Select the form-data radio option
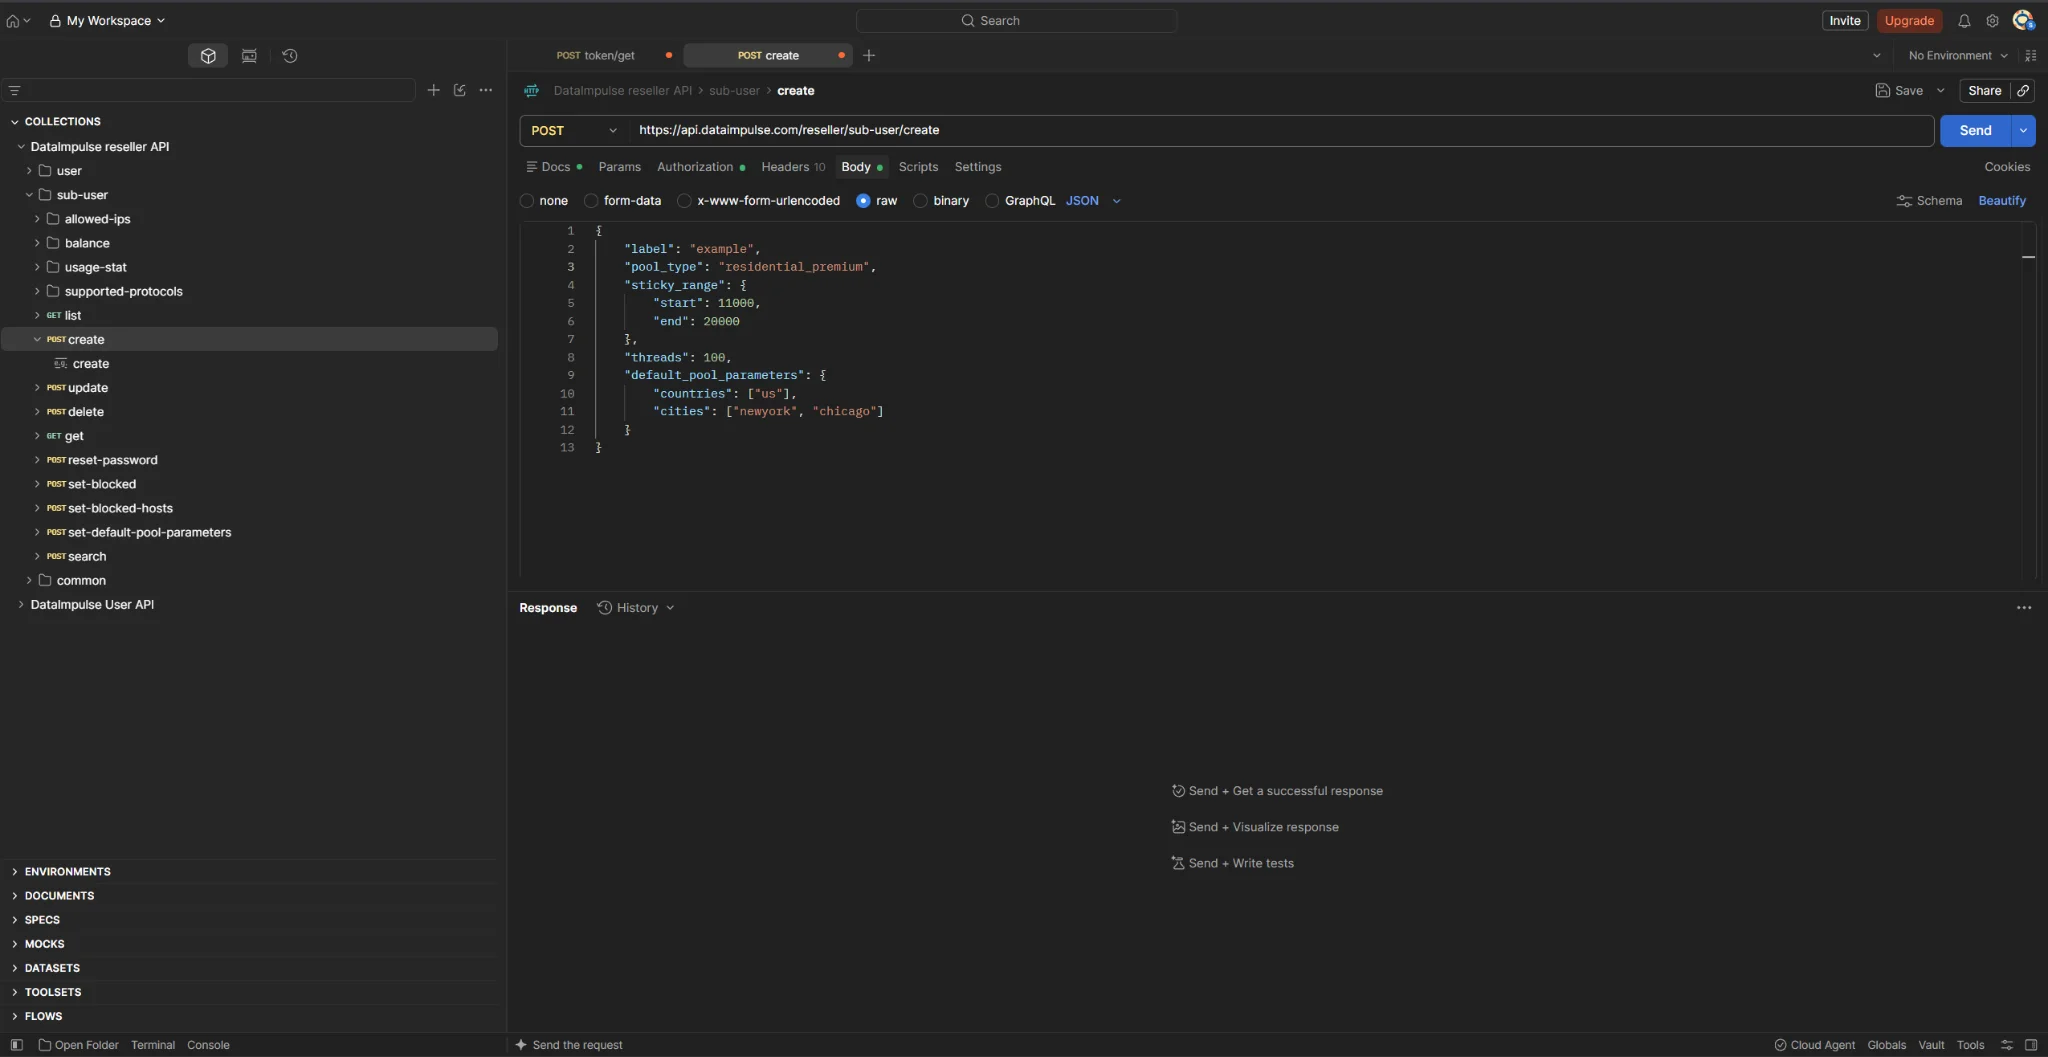 (x=591, y=201)
